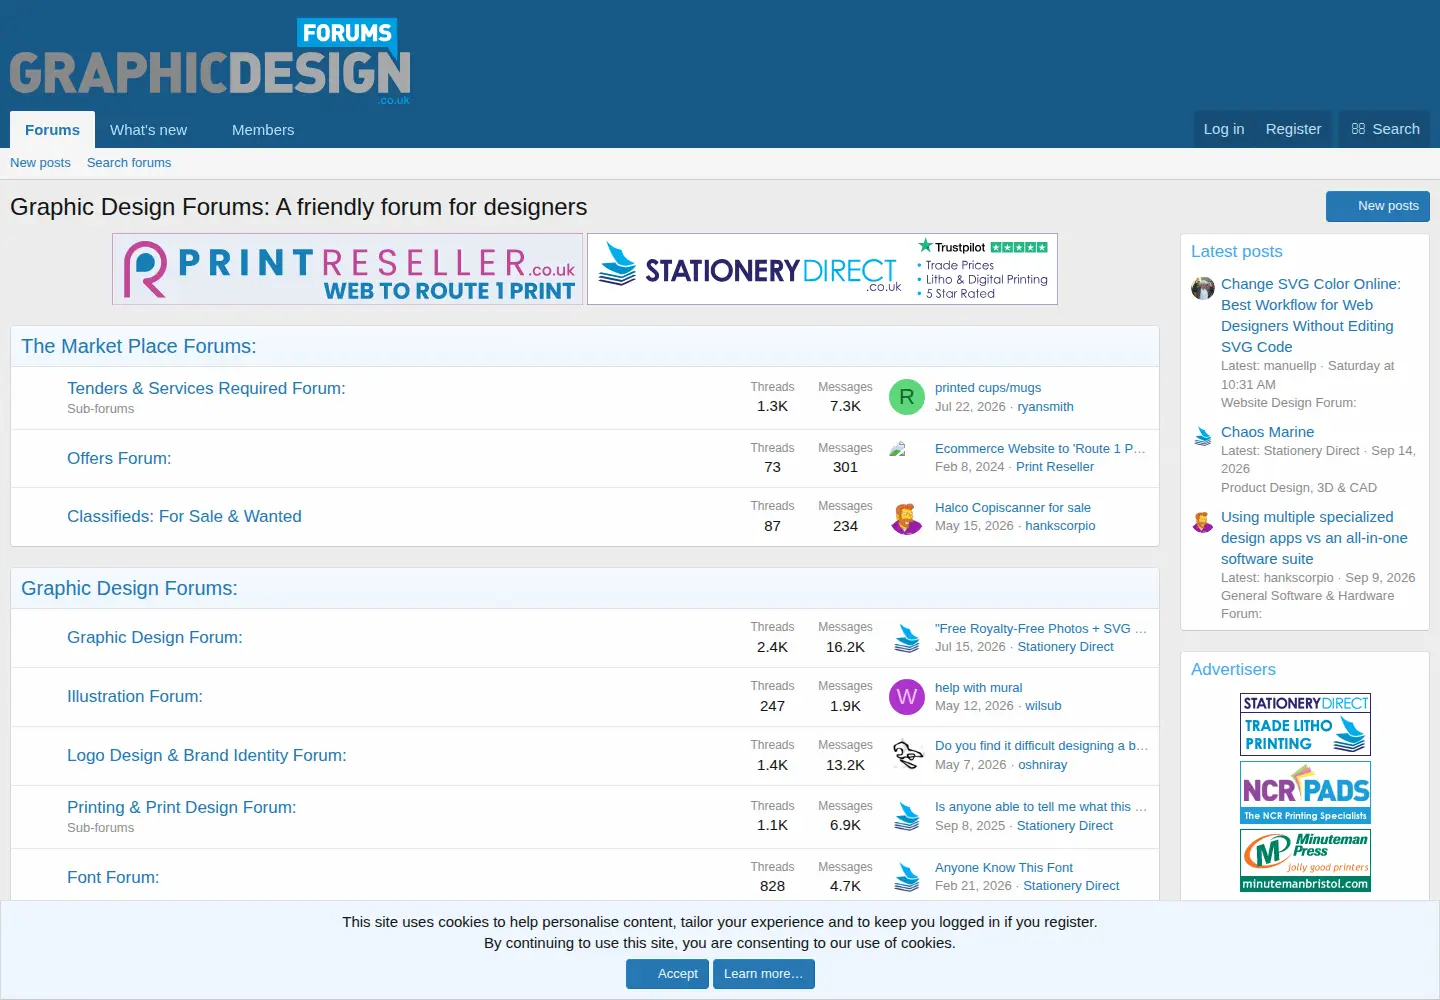Click Stationery Direct avatar in Printing & Print Design row
Screen dimensions: 1440x1000
pyautogui.click(x=907, y=816)
